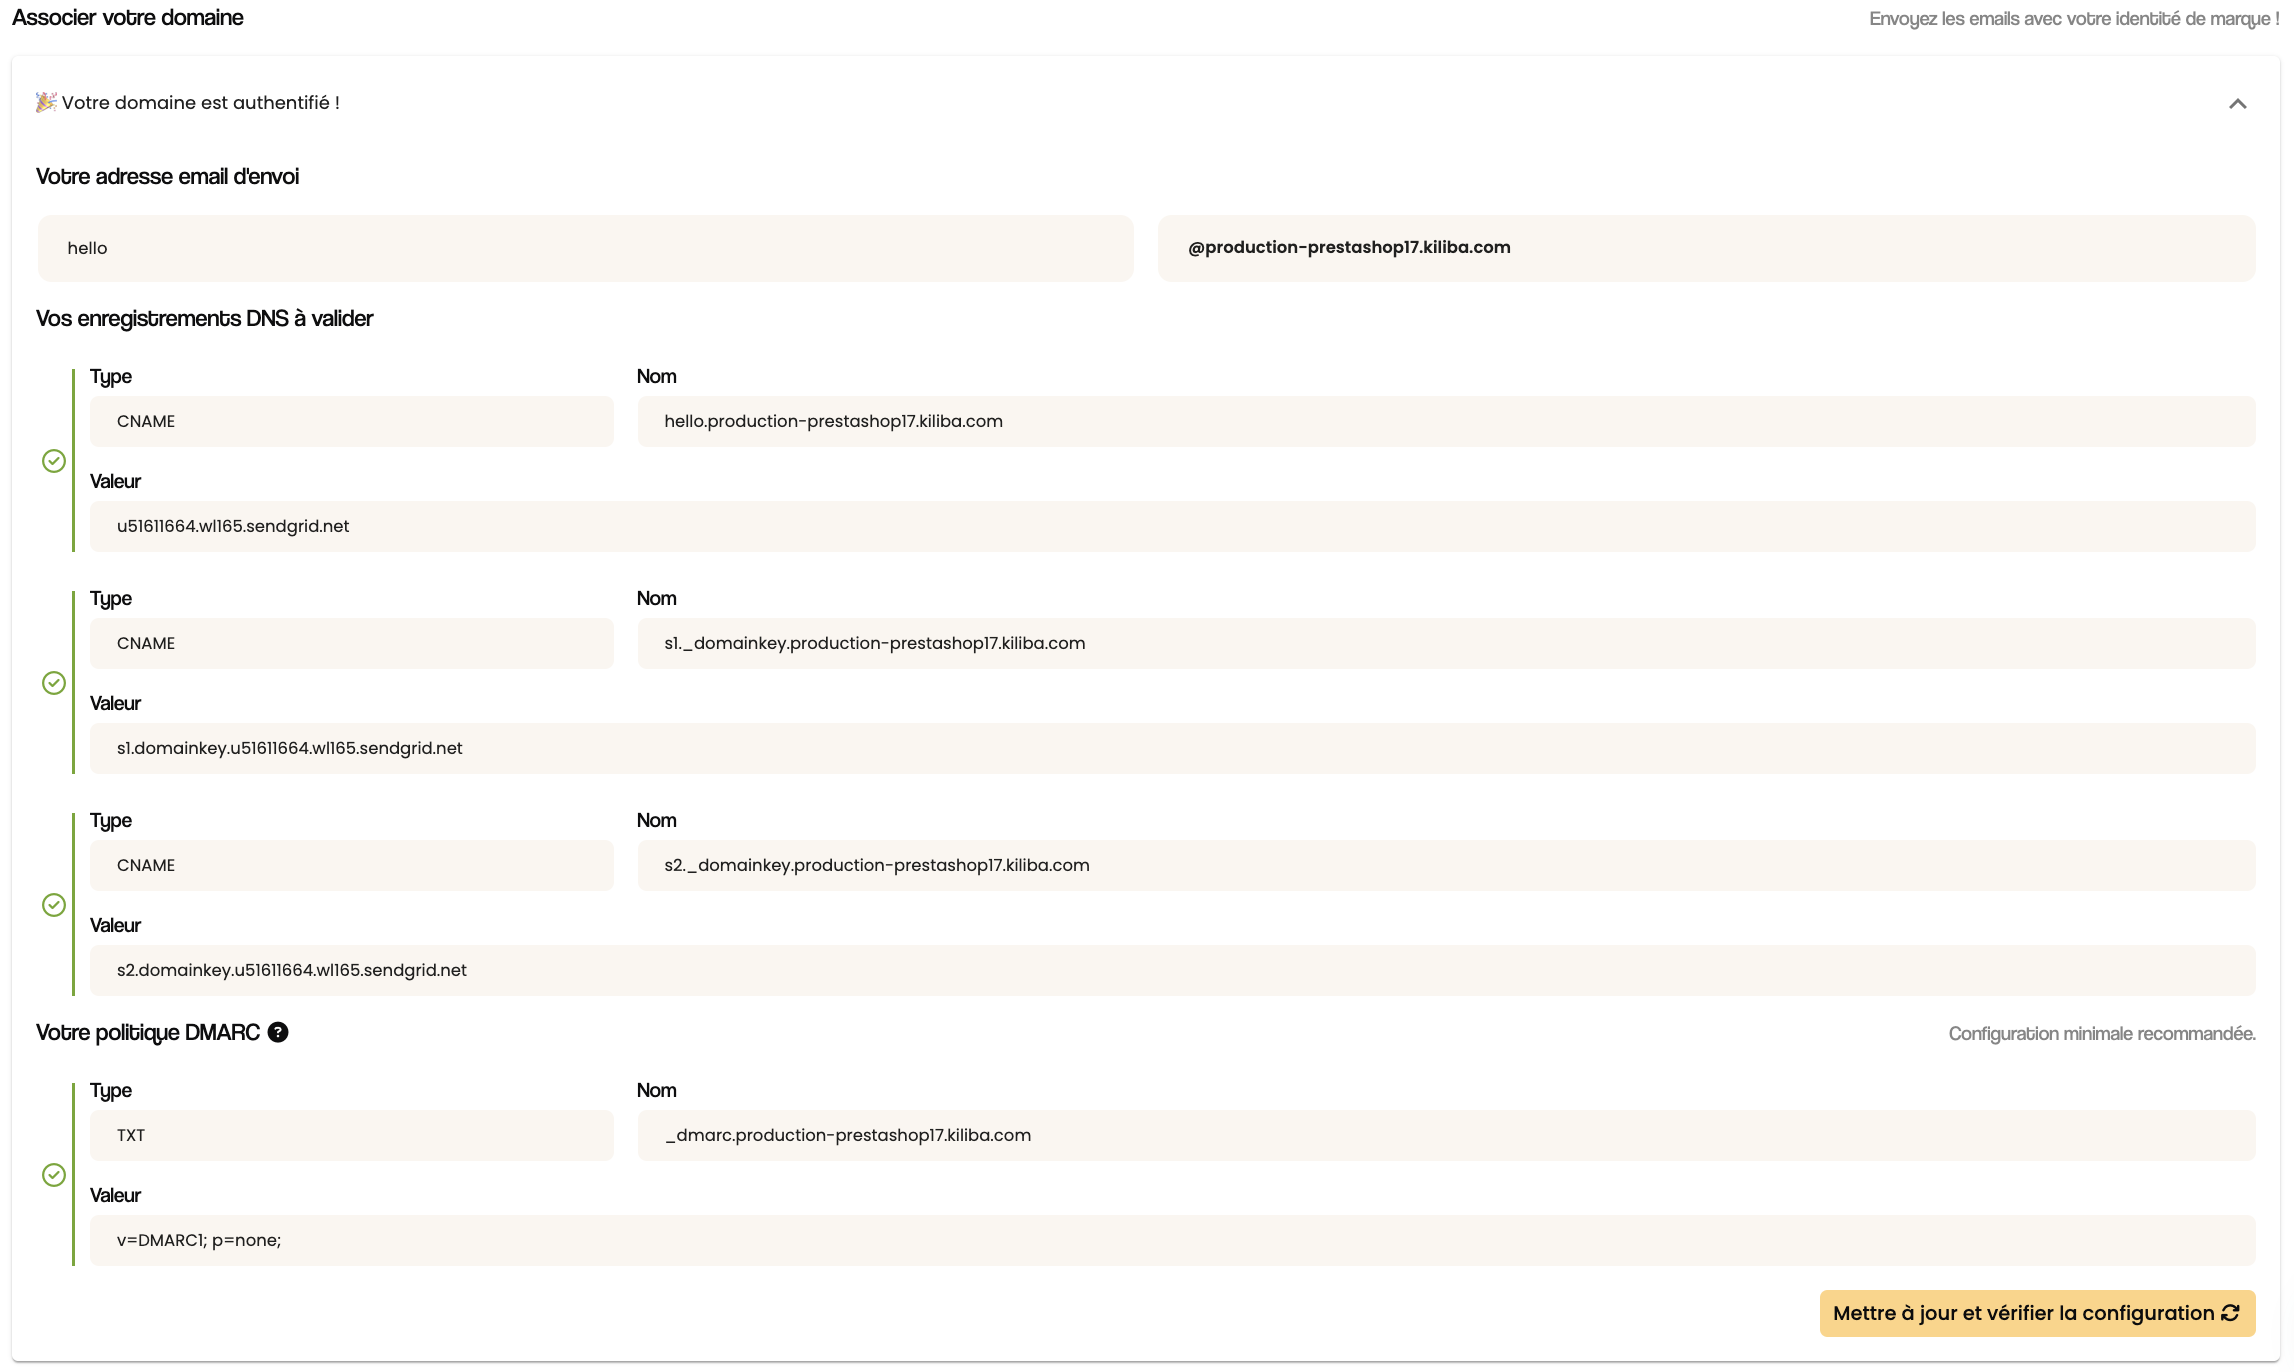Select the s2._domainkey.production-prestashop17 name field
Viewport: 2294px width, 1372px height.
[1446, 865]
